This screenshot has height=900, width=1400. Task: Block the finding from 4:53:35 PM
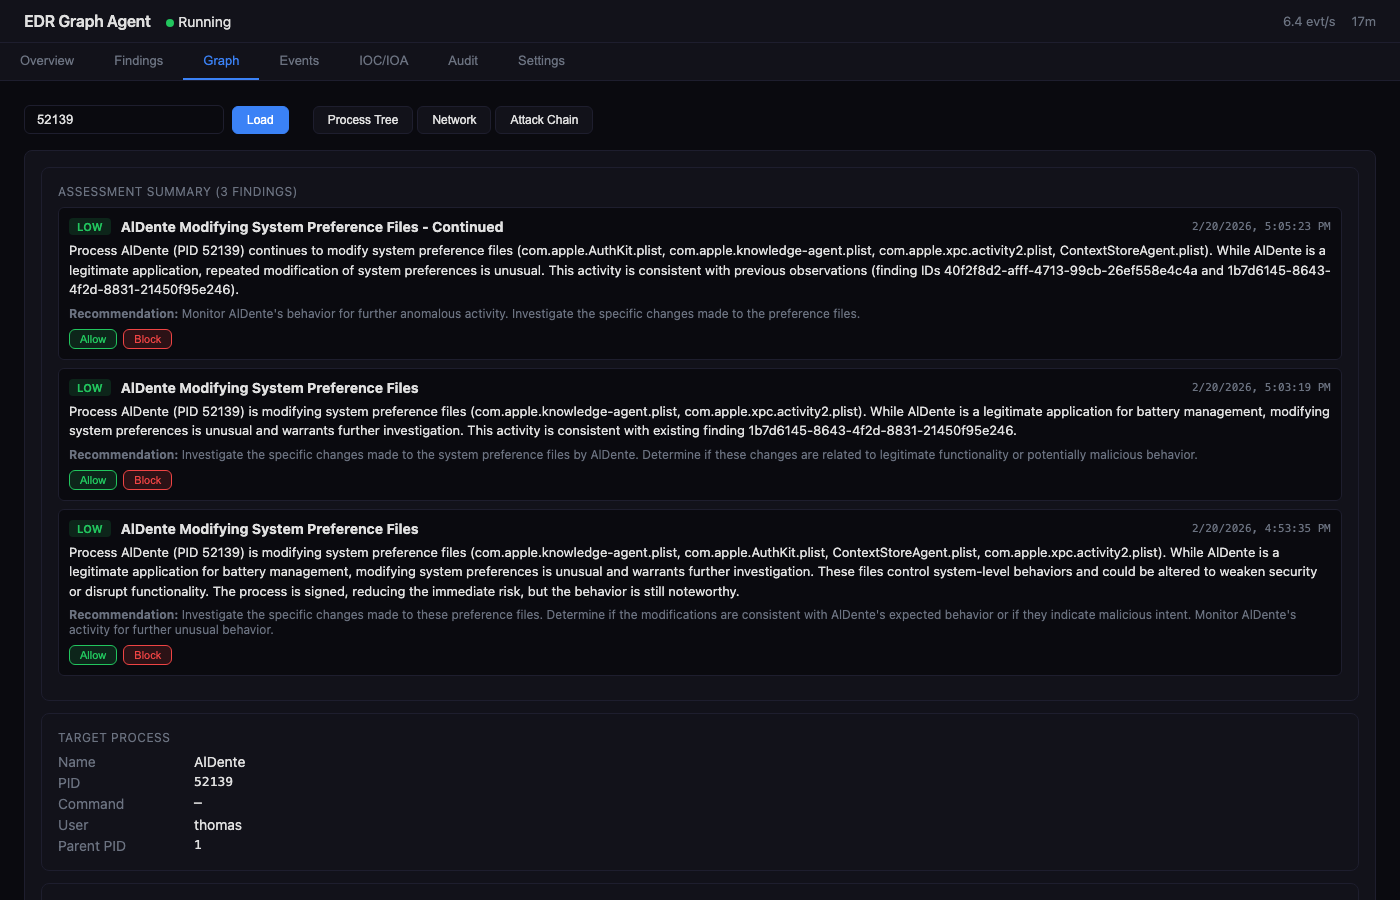click(x=148, y=655)
